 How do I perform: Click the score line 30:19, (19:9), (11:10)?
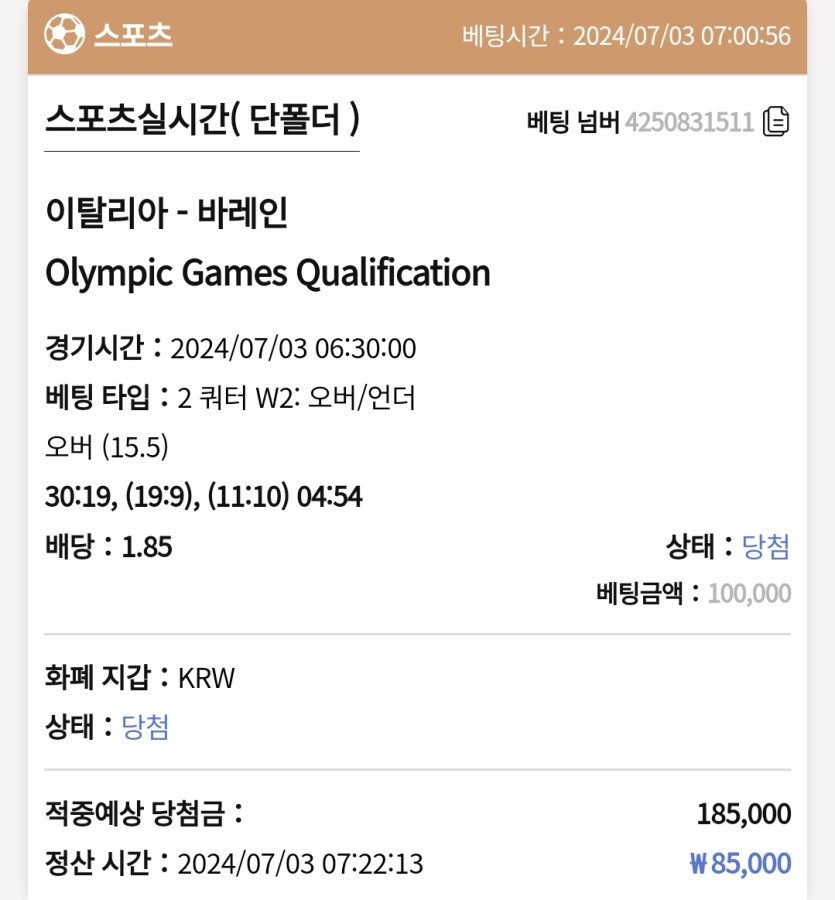(x=167, y=496)
